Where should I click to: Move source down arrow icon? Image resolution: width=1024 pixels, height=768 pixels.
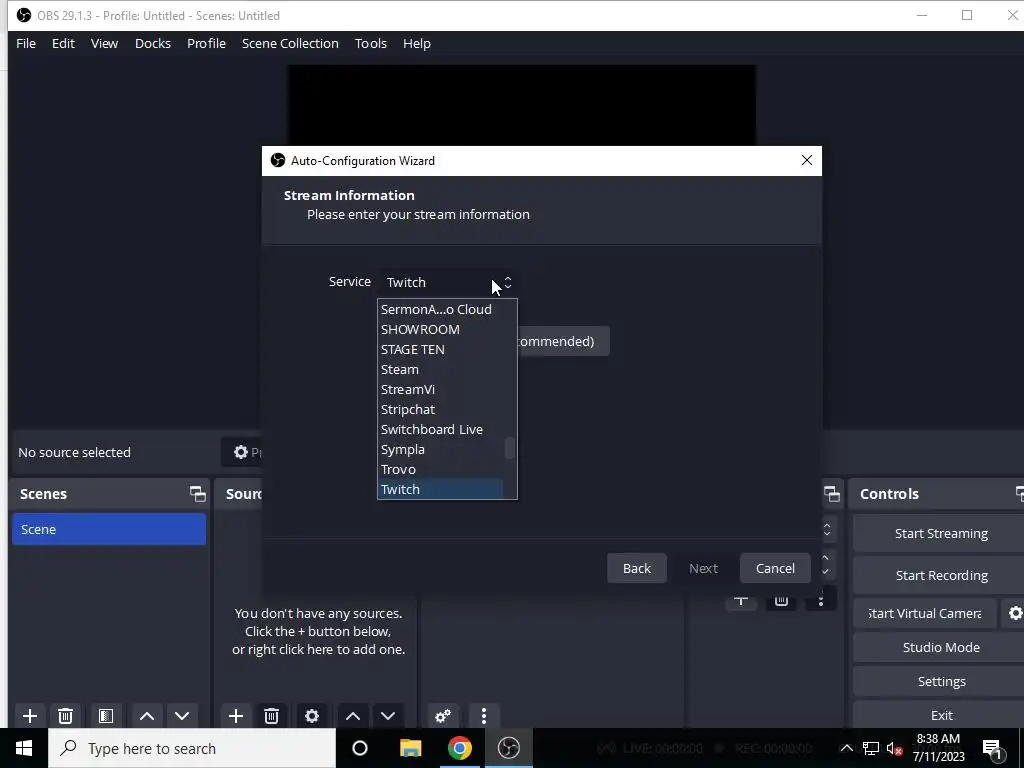point(388,716)
